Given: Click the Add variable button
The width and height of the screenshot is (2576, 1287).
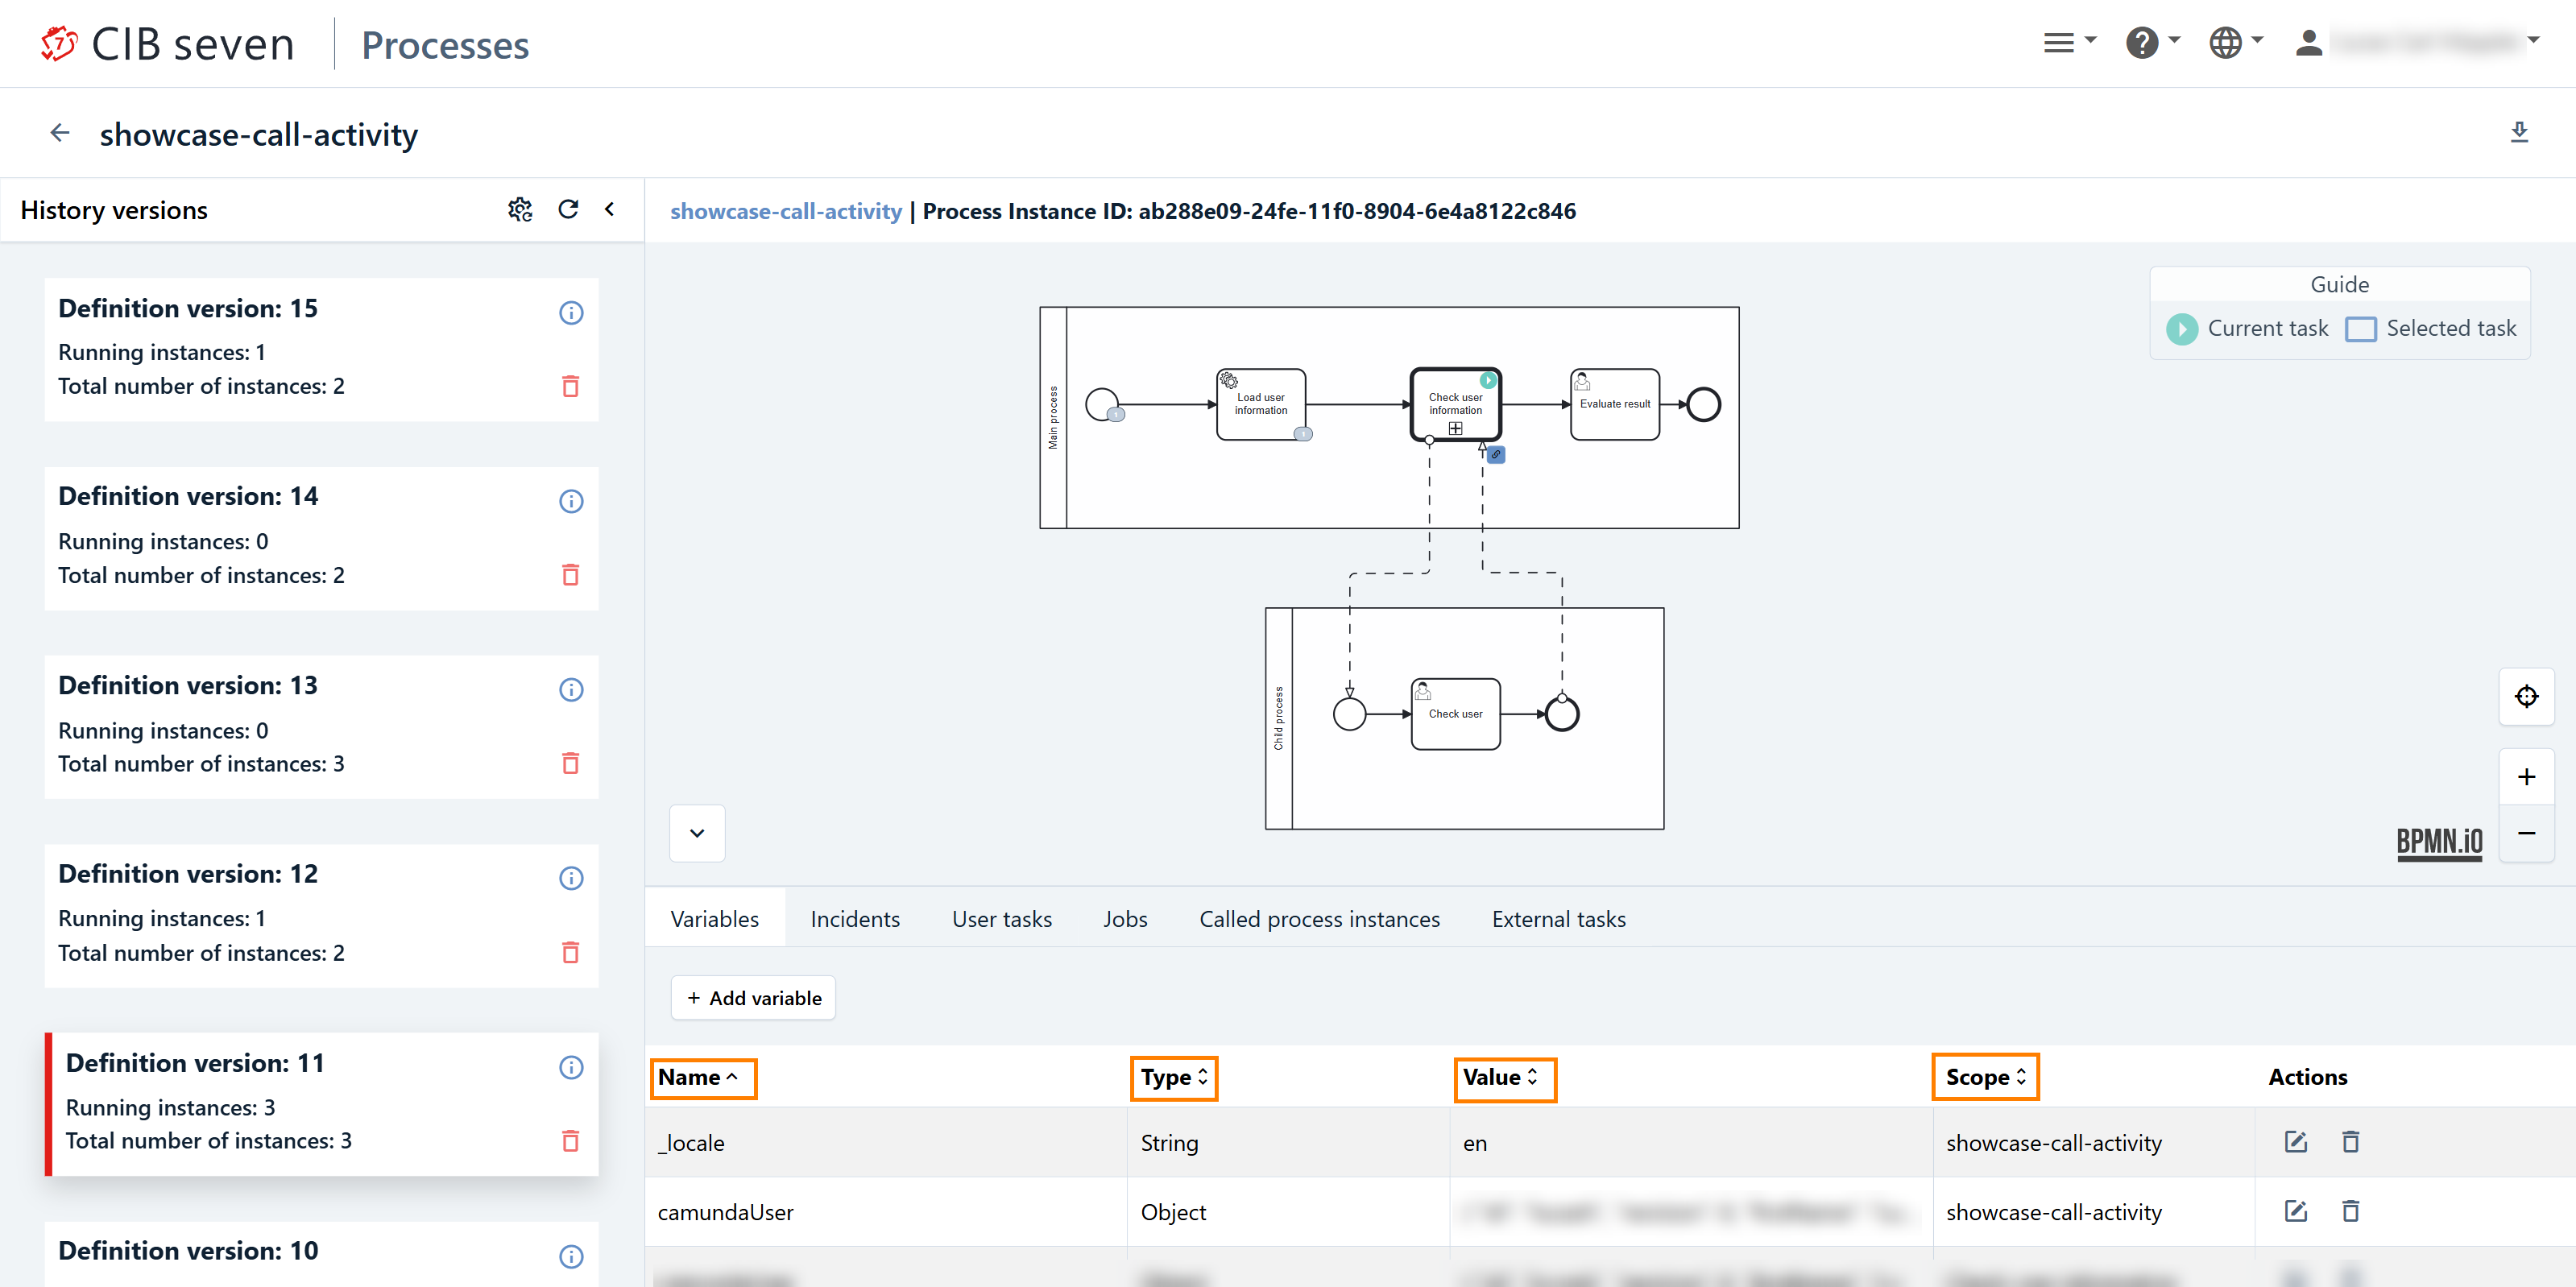Looking at the screenshot, I should coord(753,998).
